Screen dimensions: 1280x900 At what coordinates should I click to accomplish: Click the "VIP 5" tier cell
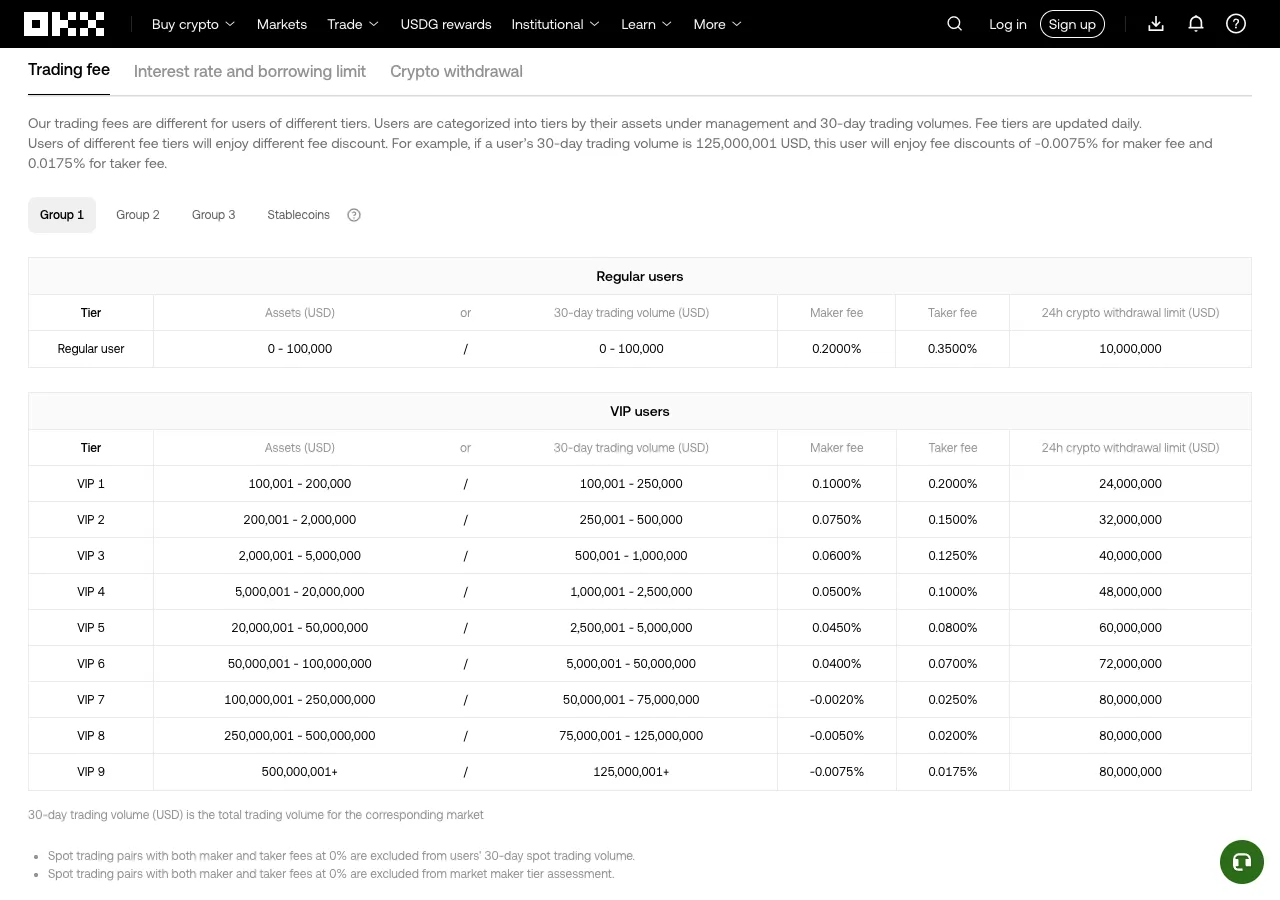(x=91, y=628)
